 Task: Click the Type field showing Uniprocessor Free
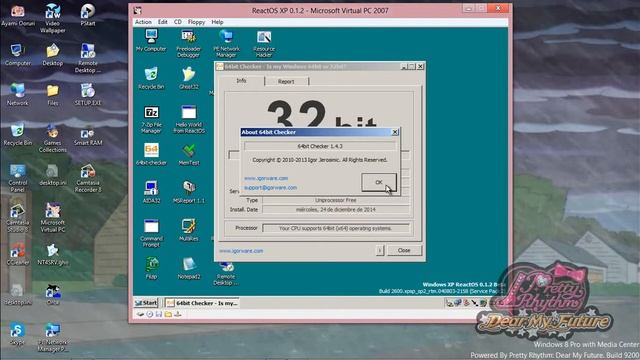(336, 200)
